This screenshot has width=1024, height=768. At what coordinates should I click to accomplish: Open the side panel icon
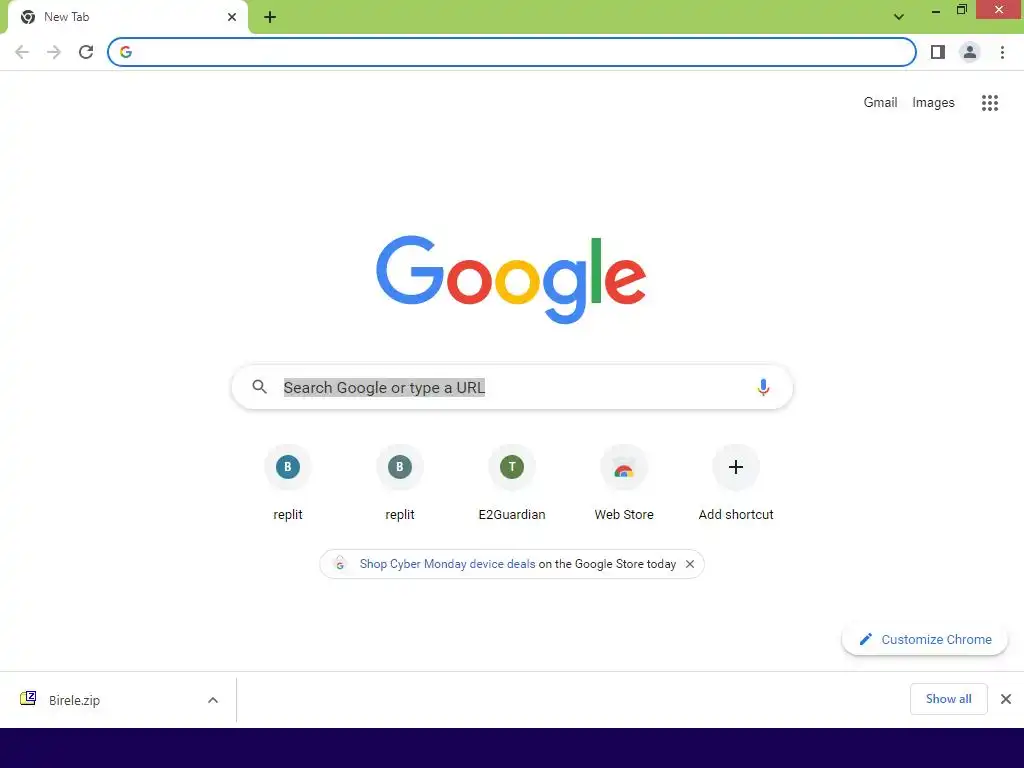pos(938,52)
